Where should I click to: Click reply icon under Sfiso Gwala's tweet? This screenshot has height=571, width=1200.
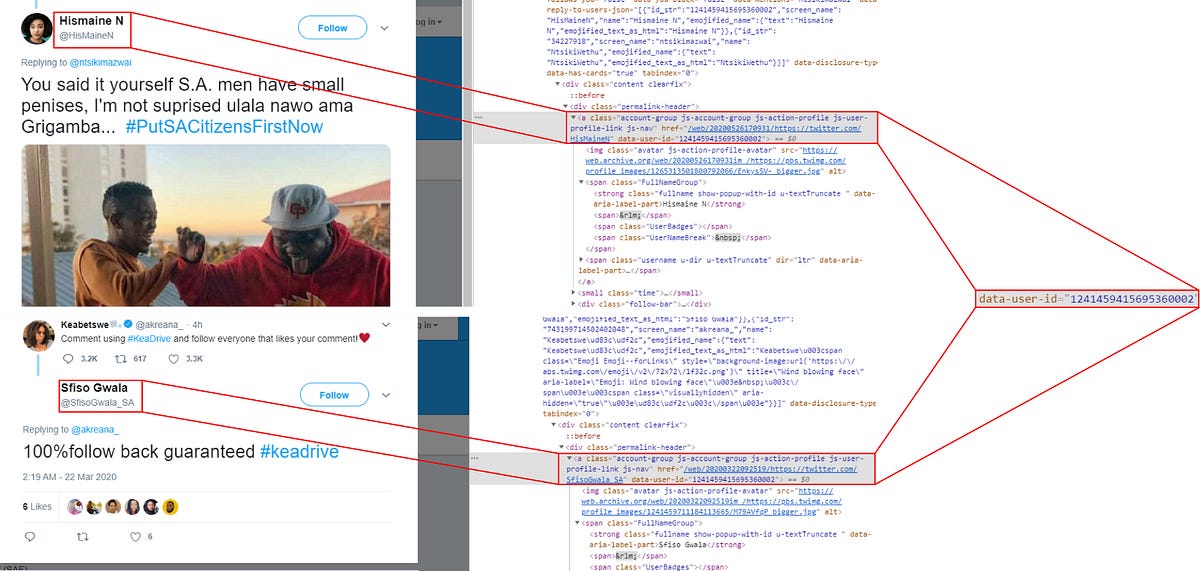click(28, 537)
